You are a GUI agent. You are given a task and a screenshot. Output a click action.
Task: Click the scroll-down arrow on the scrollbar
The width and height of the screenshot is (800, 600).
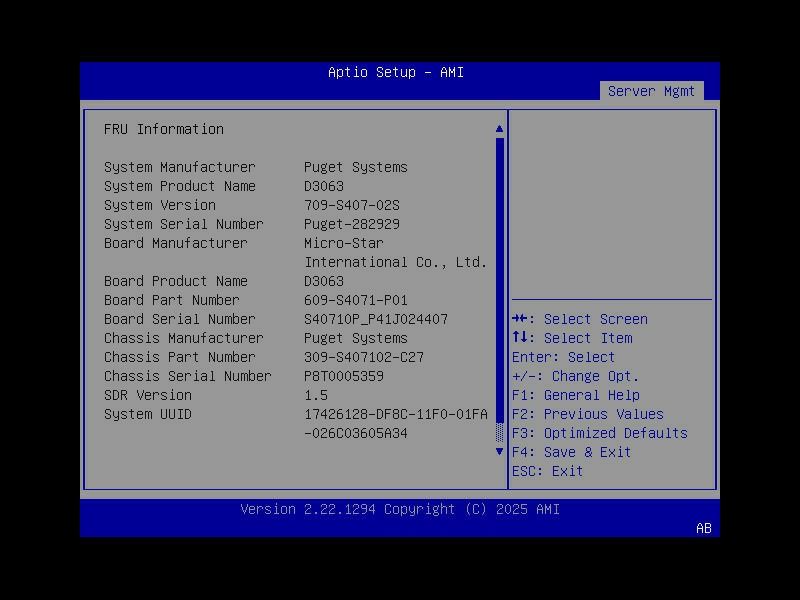499,451
